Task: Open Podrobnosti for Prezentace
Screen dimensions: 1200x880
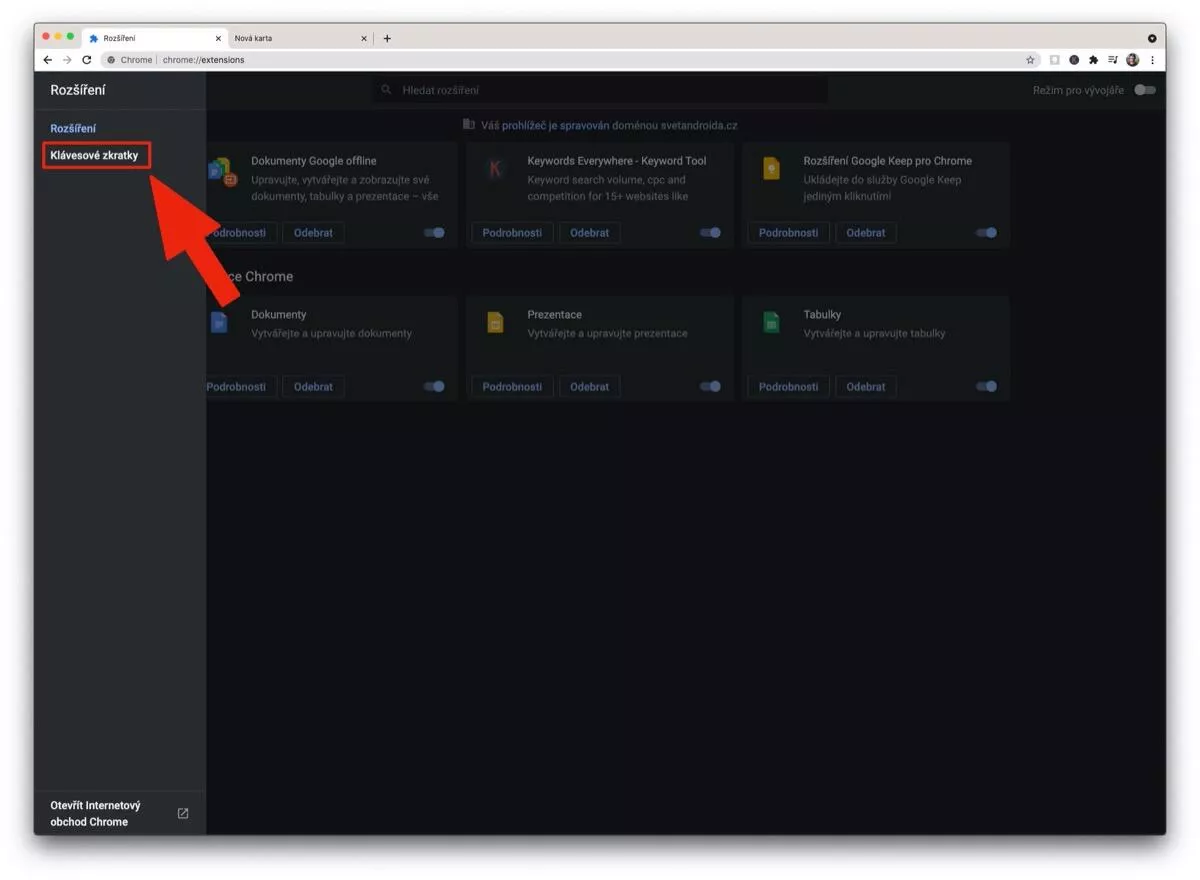Action: [x=512, y=386]
